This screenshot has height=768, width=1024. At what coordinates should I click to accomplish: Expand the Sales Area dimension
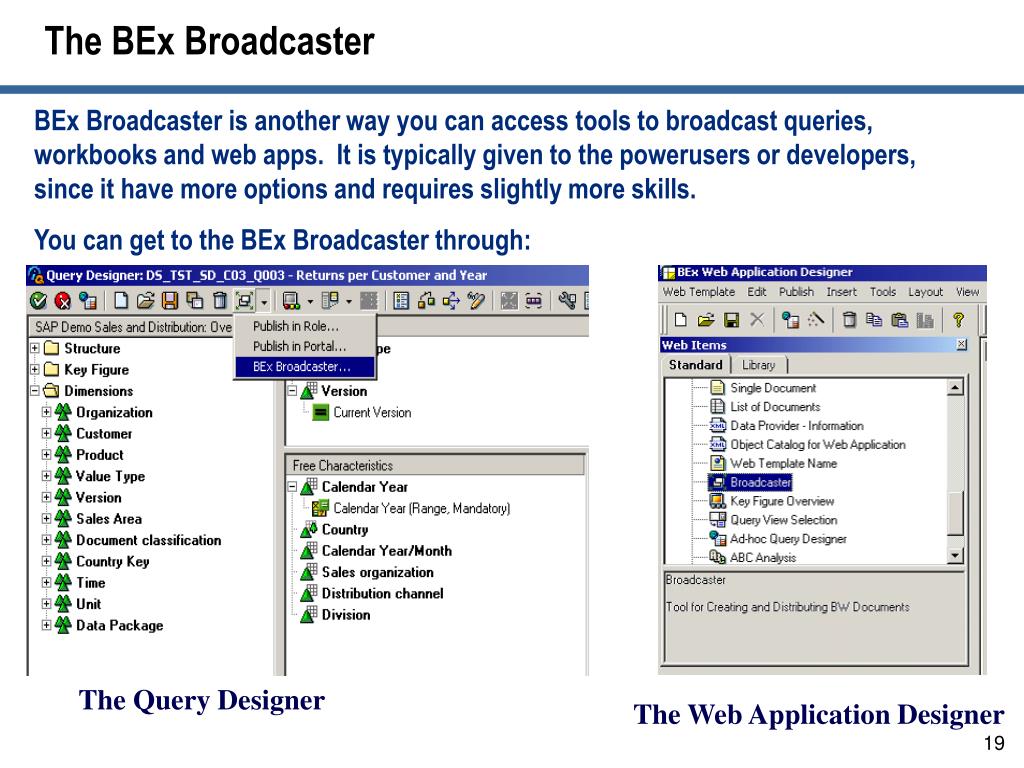pos(46,519)
